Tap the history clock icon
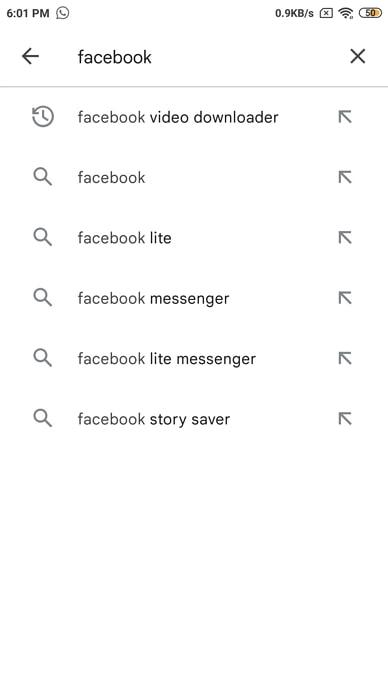The height and width of the screenshot is (690, 388). click(43, 117)
